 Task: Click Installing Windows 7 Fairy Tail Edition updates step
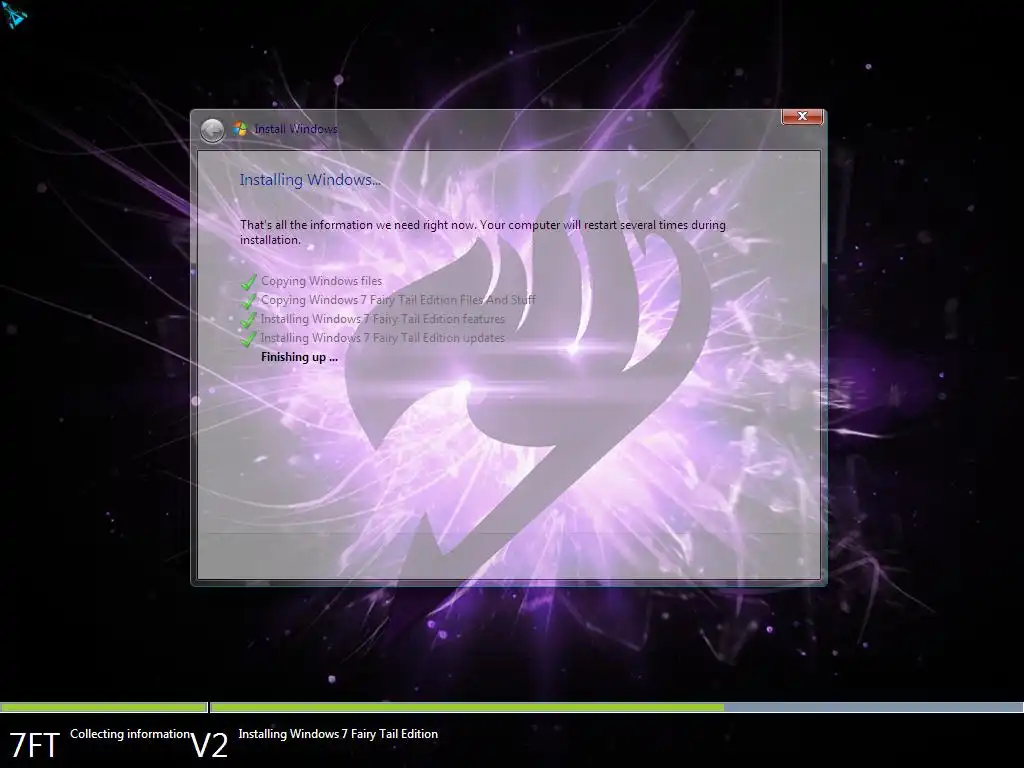[383, 338]
